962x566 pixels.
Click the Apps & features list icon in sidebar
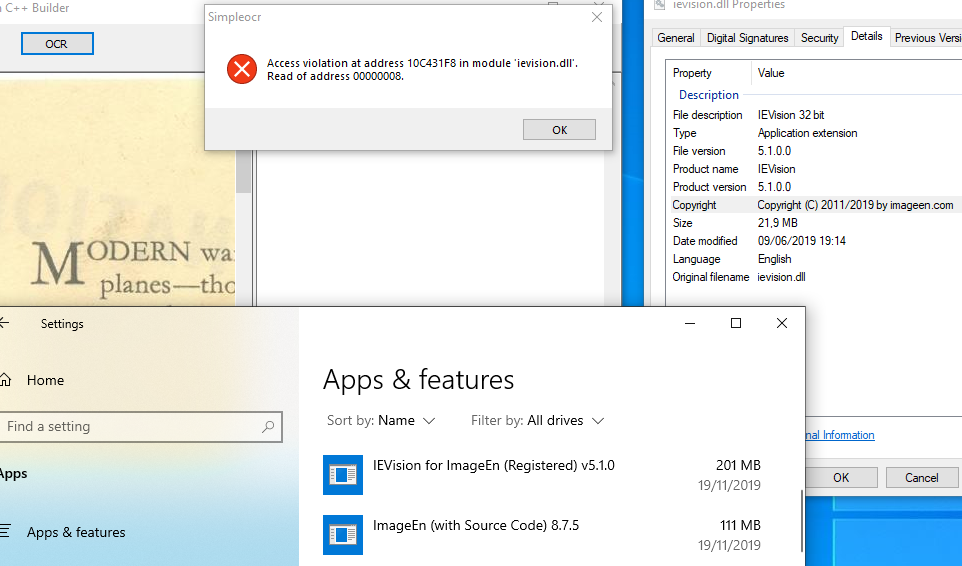click(5, 531)
